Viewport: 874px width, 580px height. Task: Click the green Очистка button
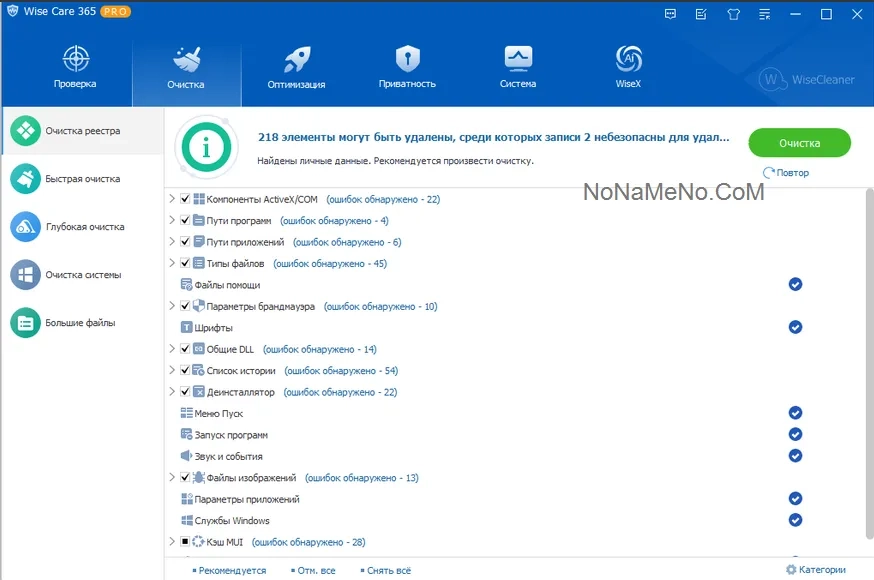tap(799, 143)
